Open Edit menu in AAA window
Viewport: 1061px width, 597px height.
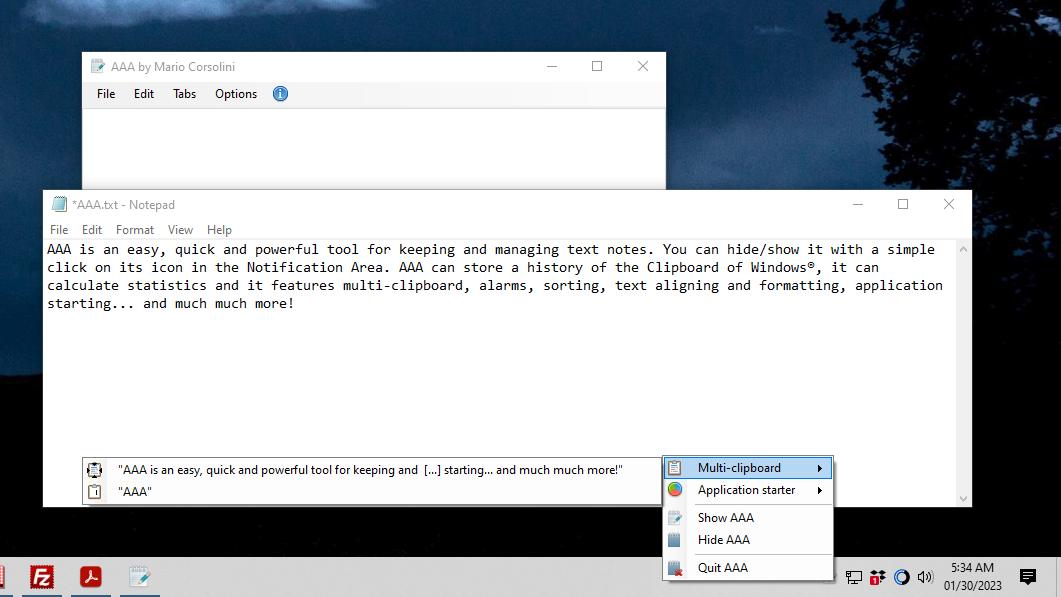point(143,94)
